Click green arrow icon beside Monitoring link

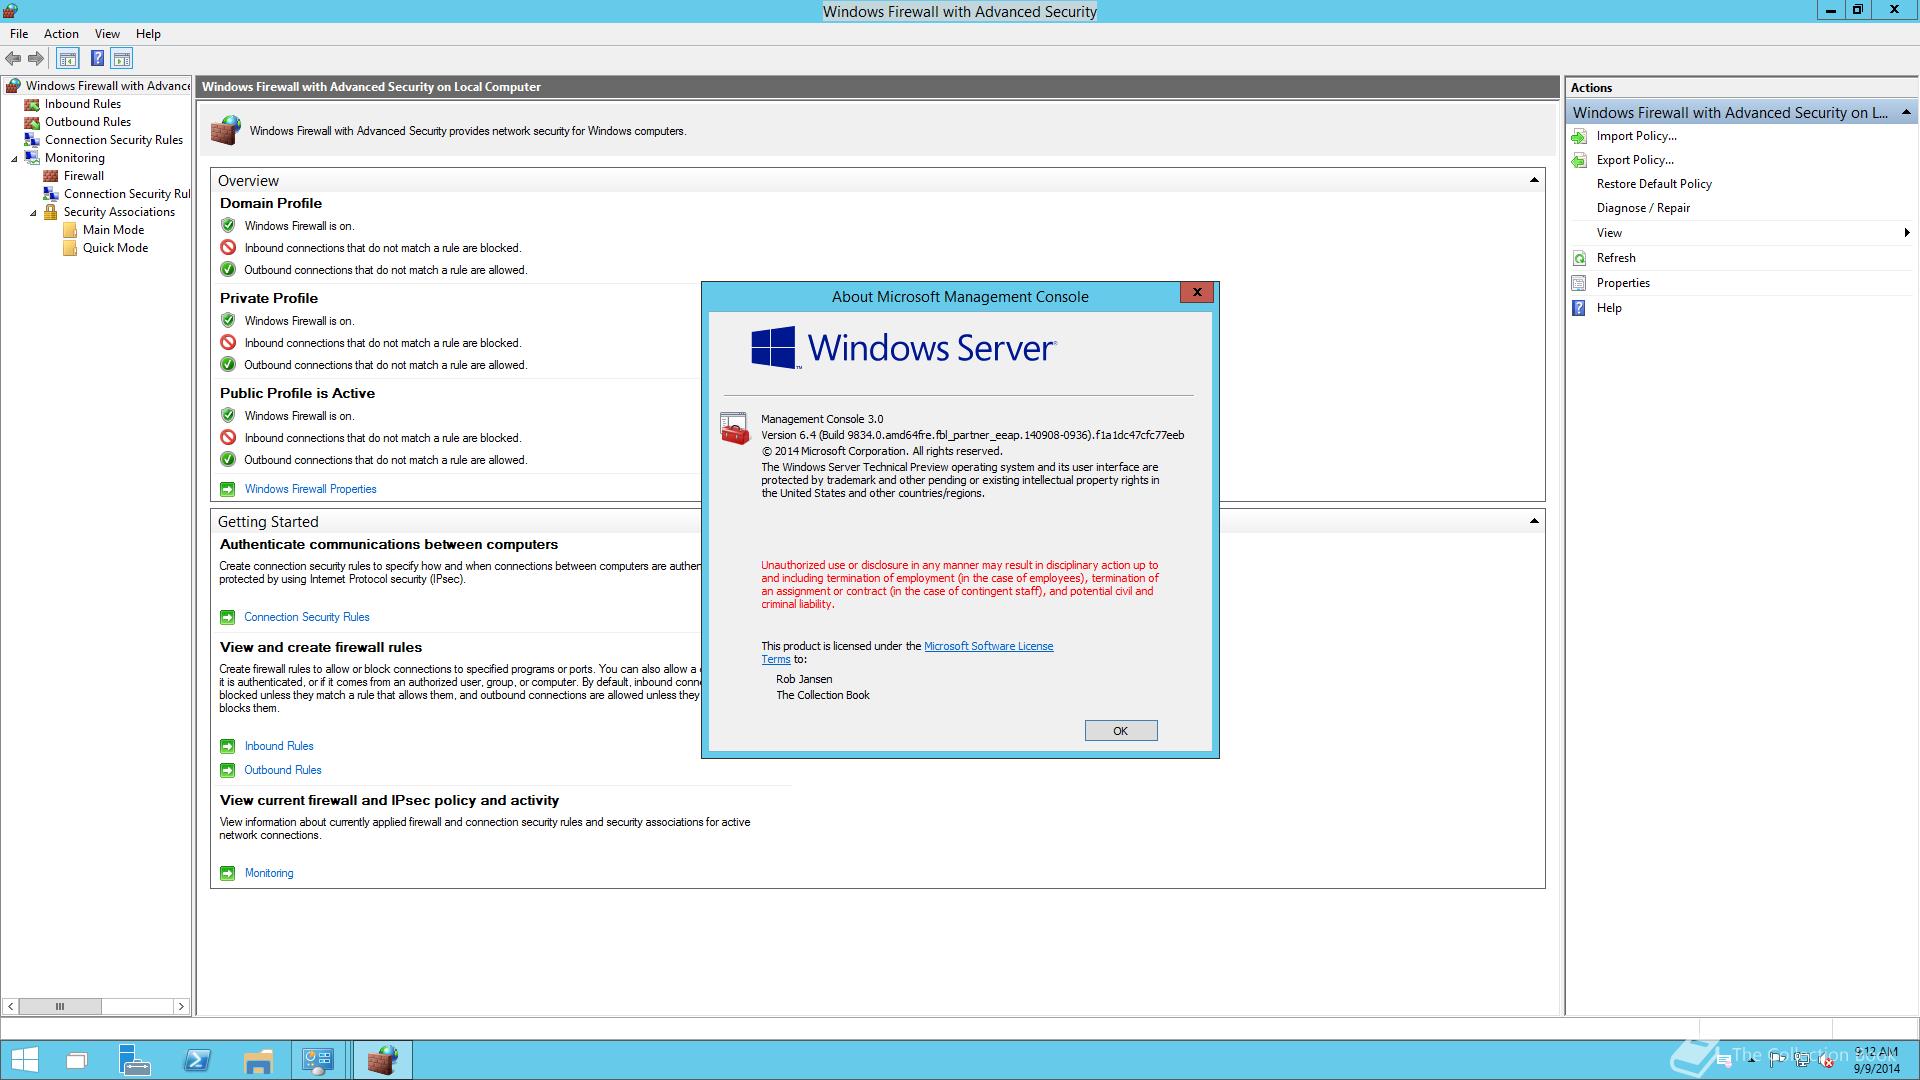pyautogui.click(x=227, y=873)
